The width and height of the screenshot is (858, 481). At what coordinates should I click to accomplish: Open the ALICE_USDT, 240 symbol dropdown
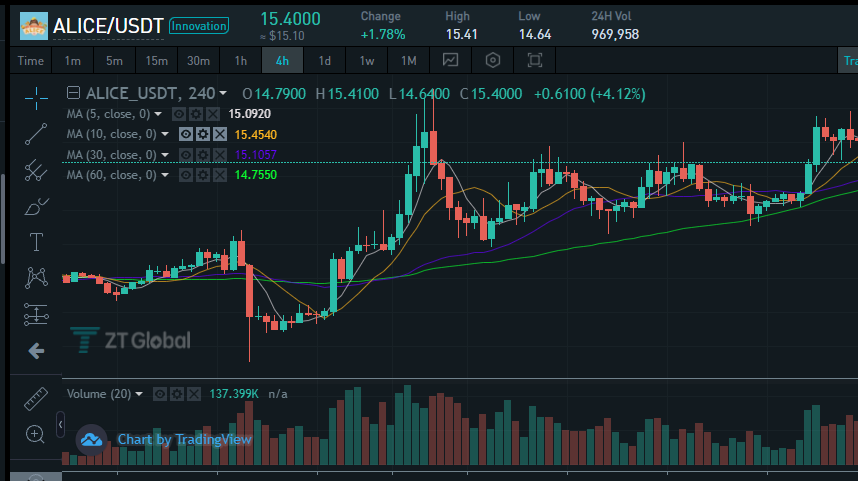[x=223, y=93]
